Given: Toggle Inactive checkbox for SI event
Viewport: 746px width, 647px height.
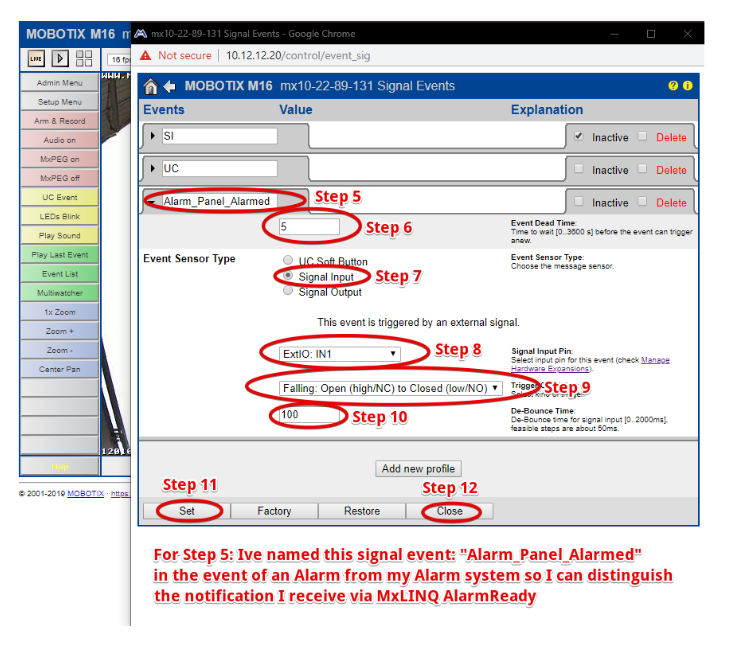Looking at the screenshot, I should coord(579,137).
